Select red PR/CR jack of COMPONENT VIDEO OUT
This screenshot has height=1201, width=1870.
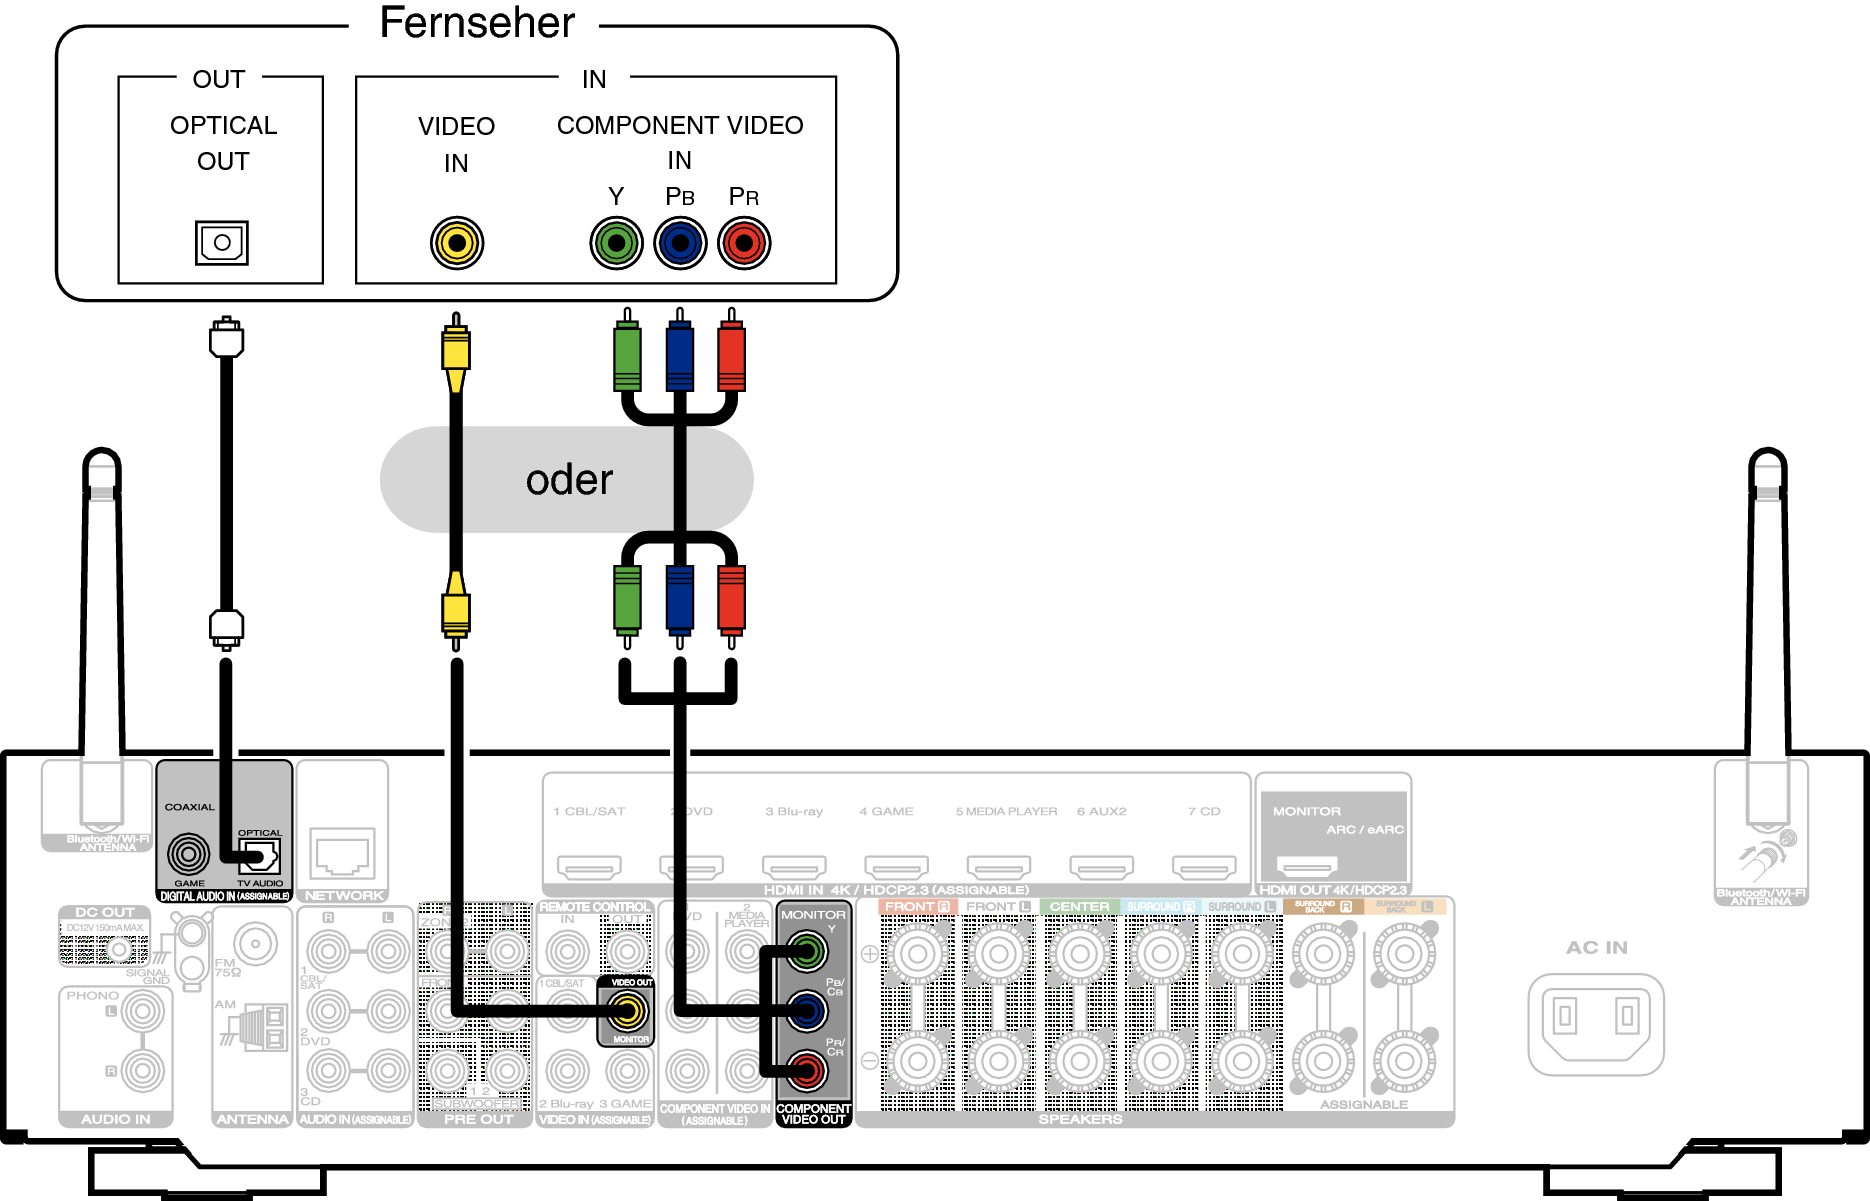tap(807, 1071)
